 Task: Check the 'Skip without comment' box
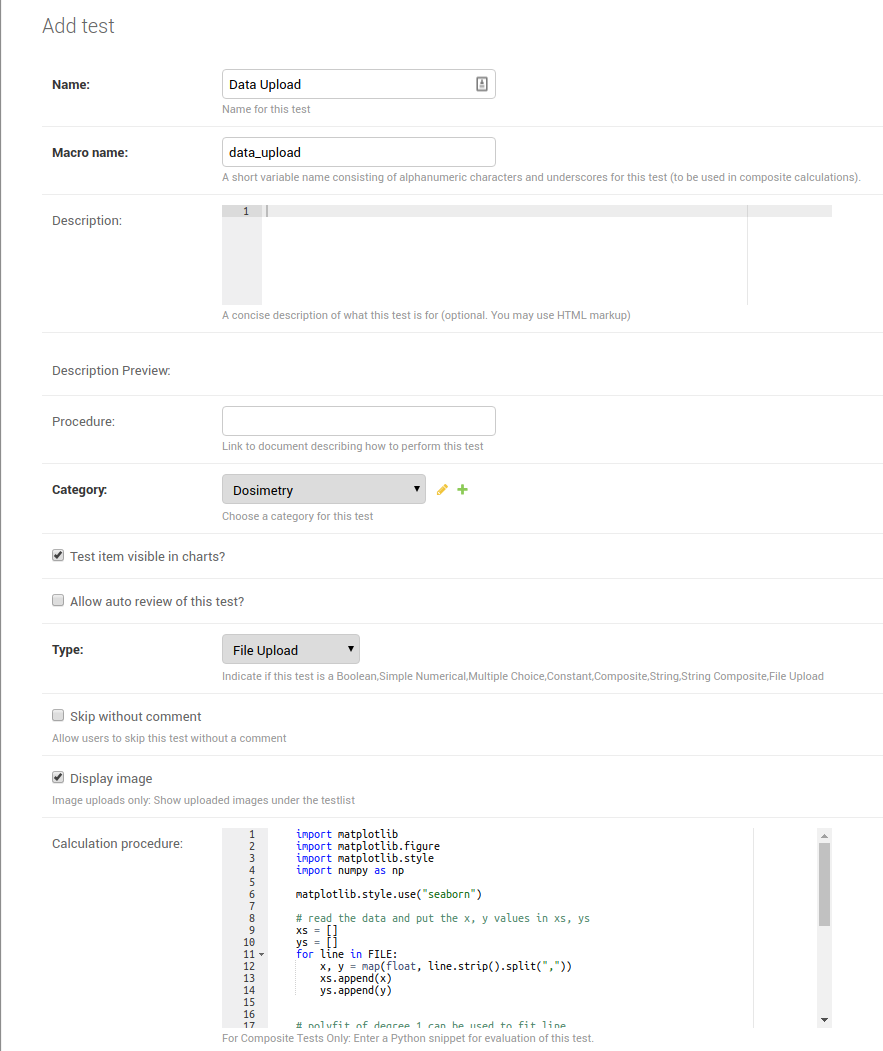tap(58, 716)
